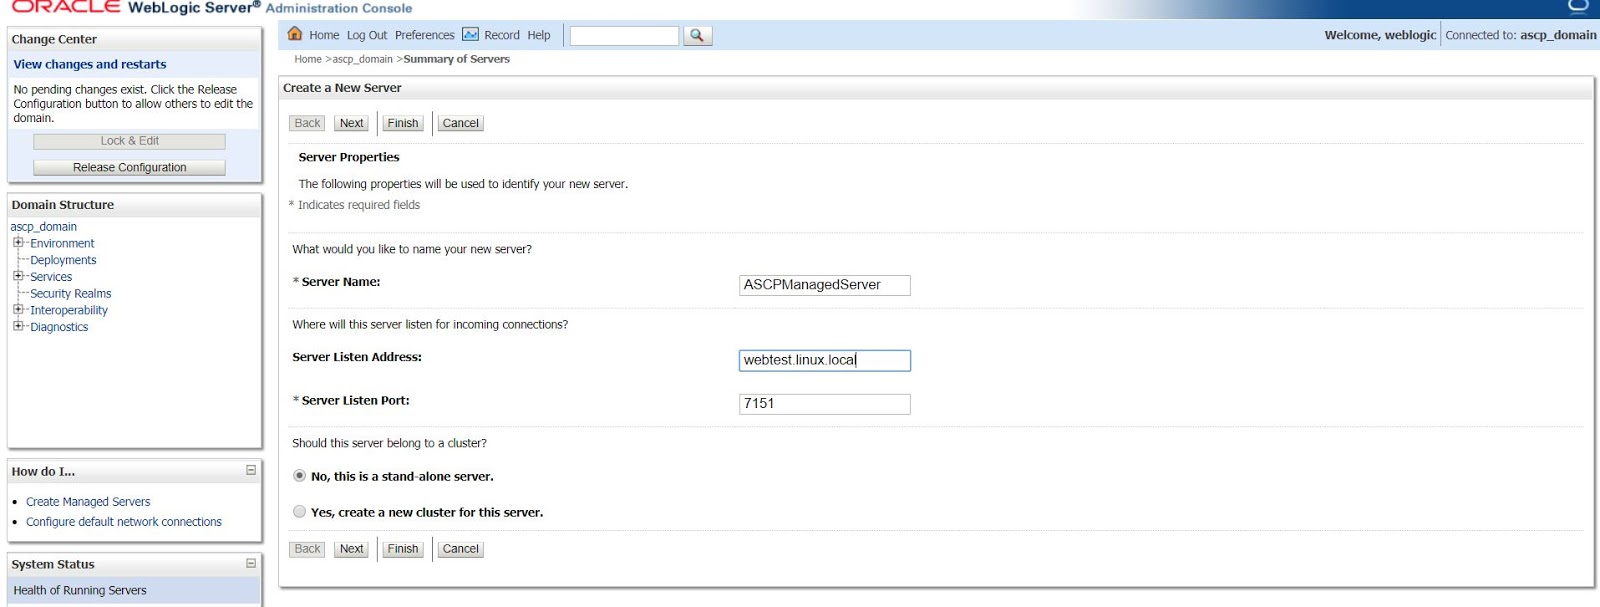
Task: Click ascp_domain in the breadcrumb
Action: coord(362,59)
